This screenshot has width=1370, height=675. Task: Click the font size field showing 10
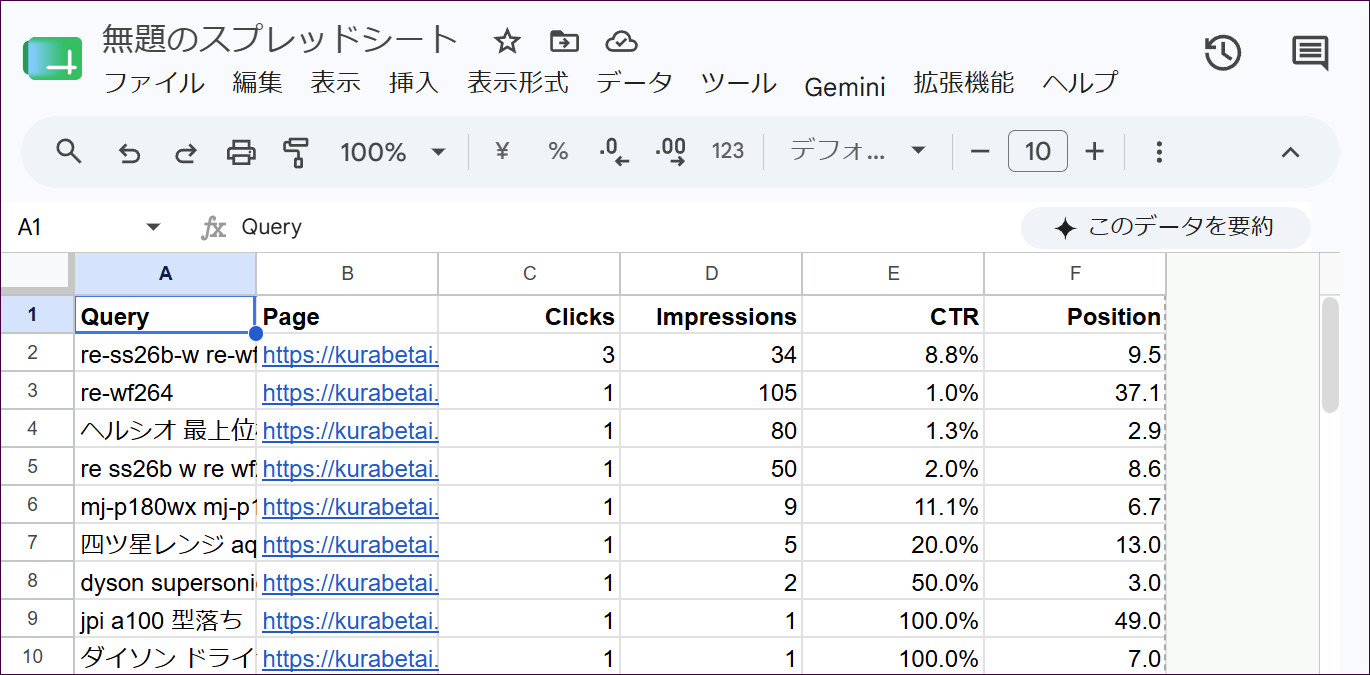pos(1038,151)
